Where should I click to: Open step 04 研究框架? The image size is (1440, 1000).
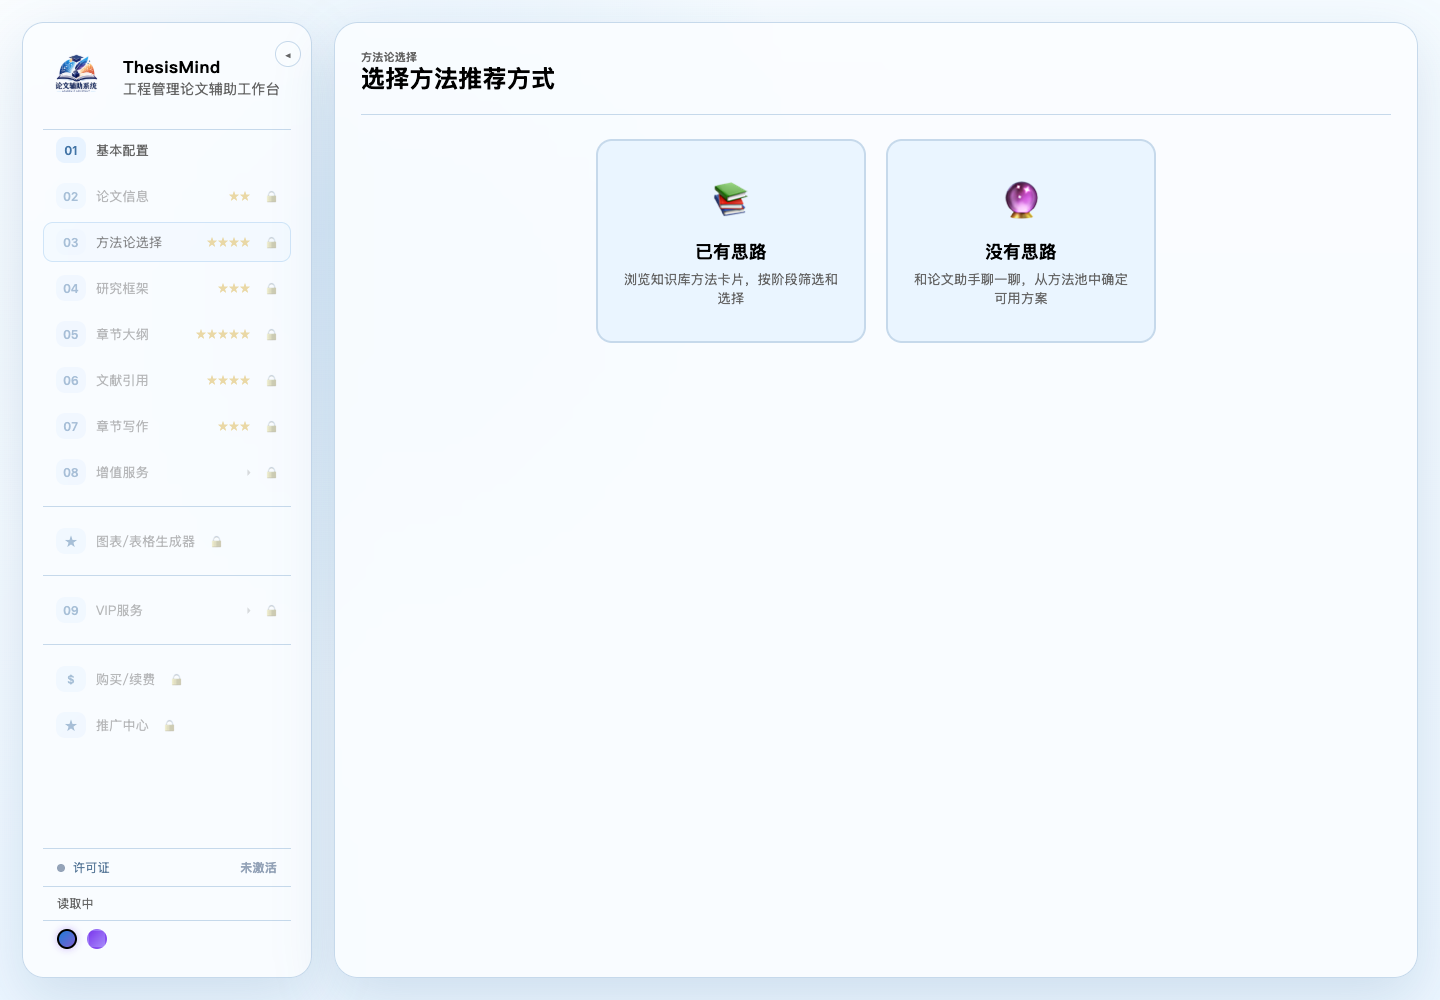coord(167,288)
